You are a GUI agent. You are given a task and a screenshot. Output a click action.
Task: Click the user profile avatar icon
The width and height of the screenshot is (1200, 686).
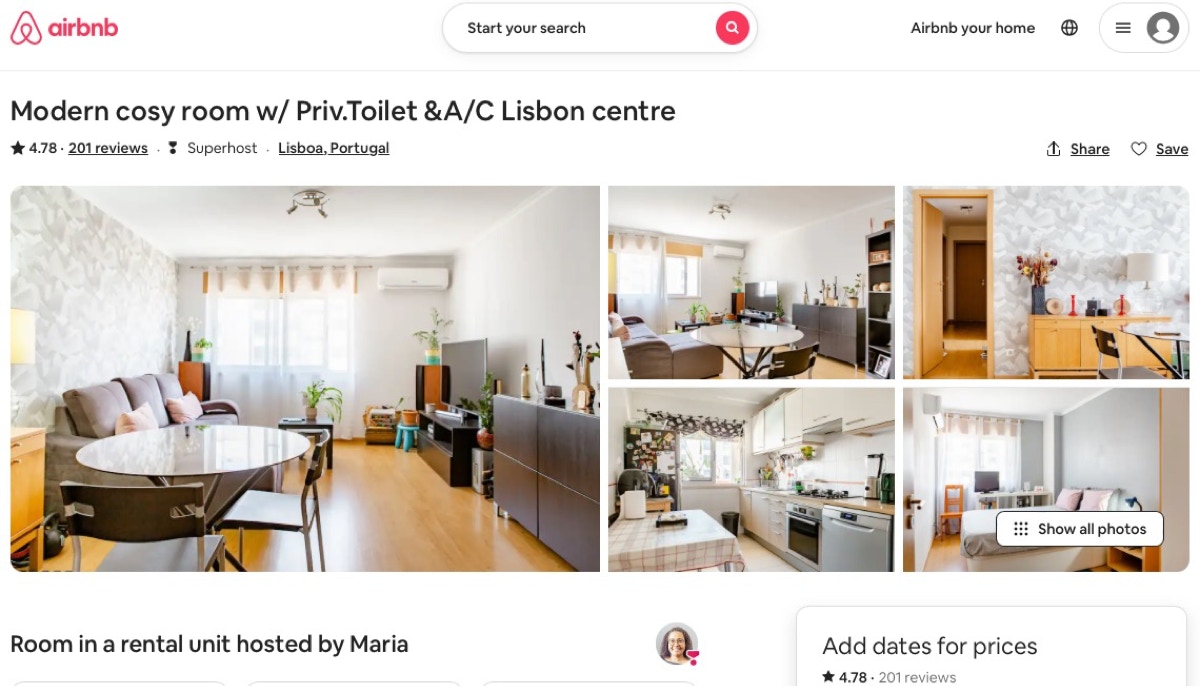(x=1162, y=28)
